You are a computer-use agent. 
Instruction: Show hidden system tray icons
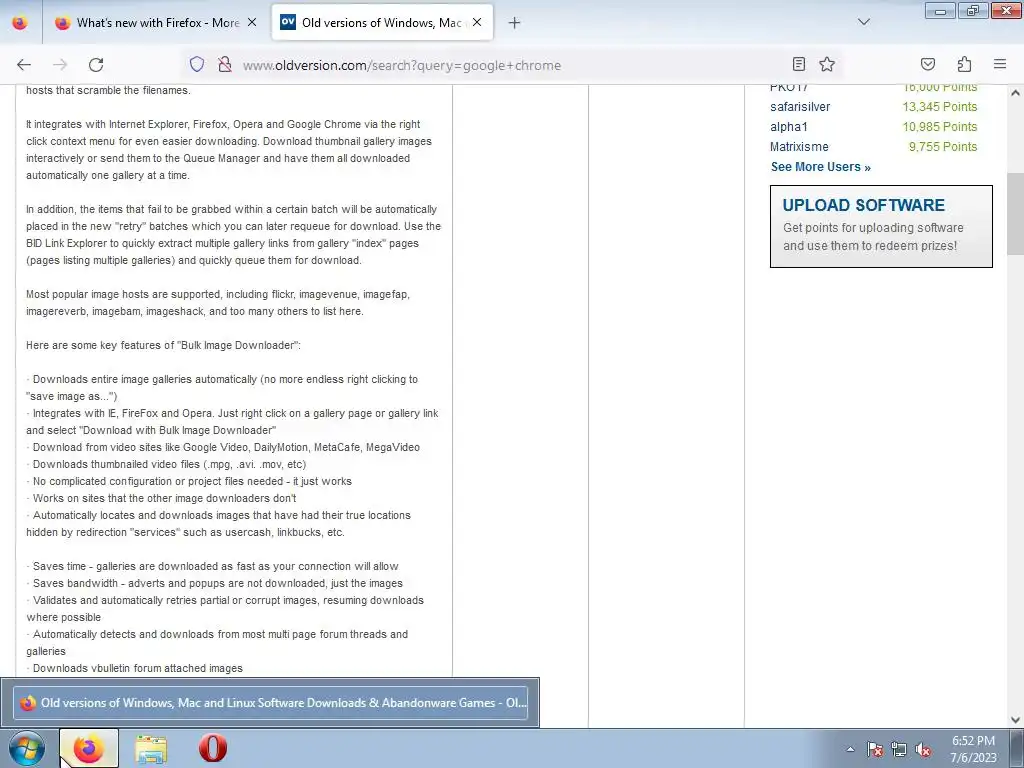(850, 749)
